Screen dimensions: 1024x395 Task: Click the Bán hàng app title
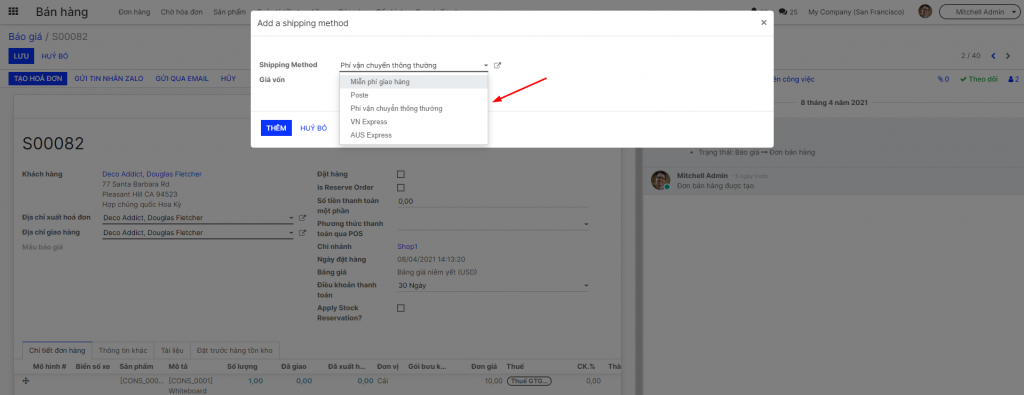pos(62,12)
